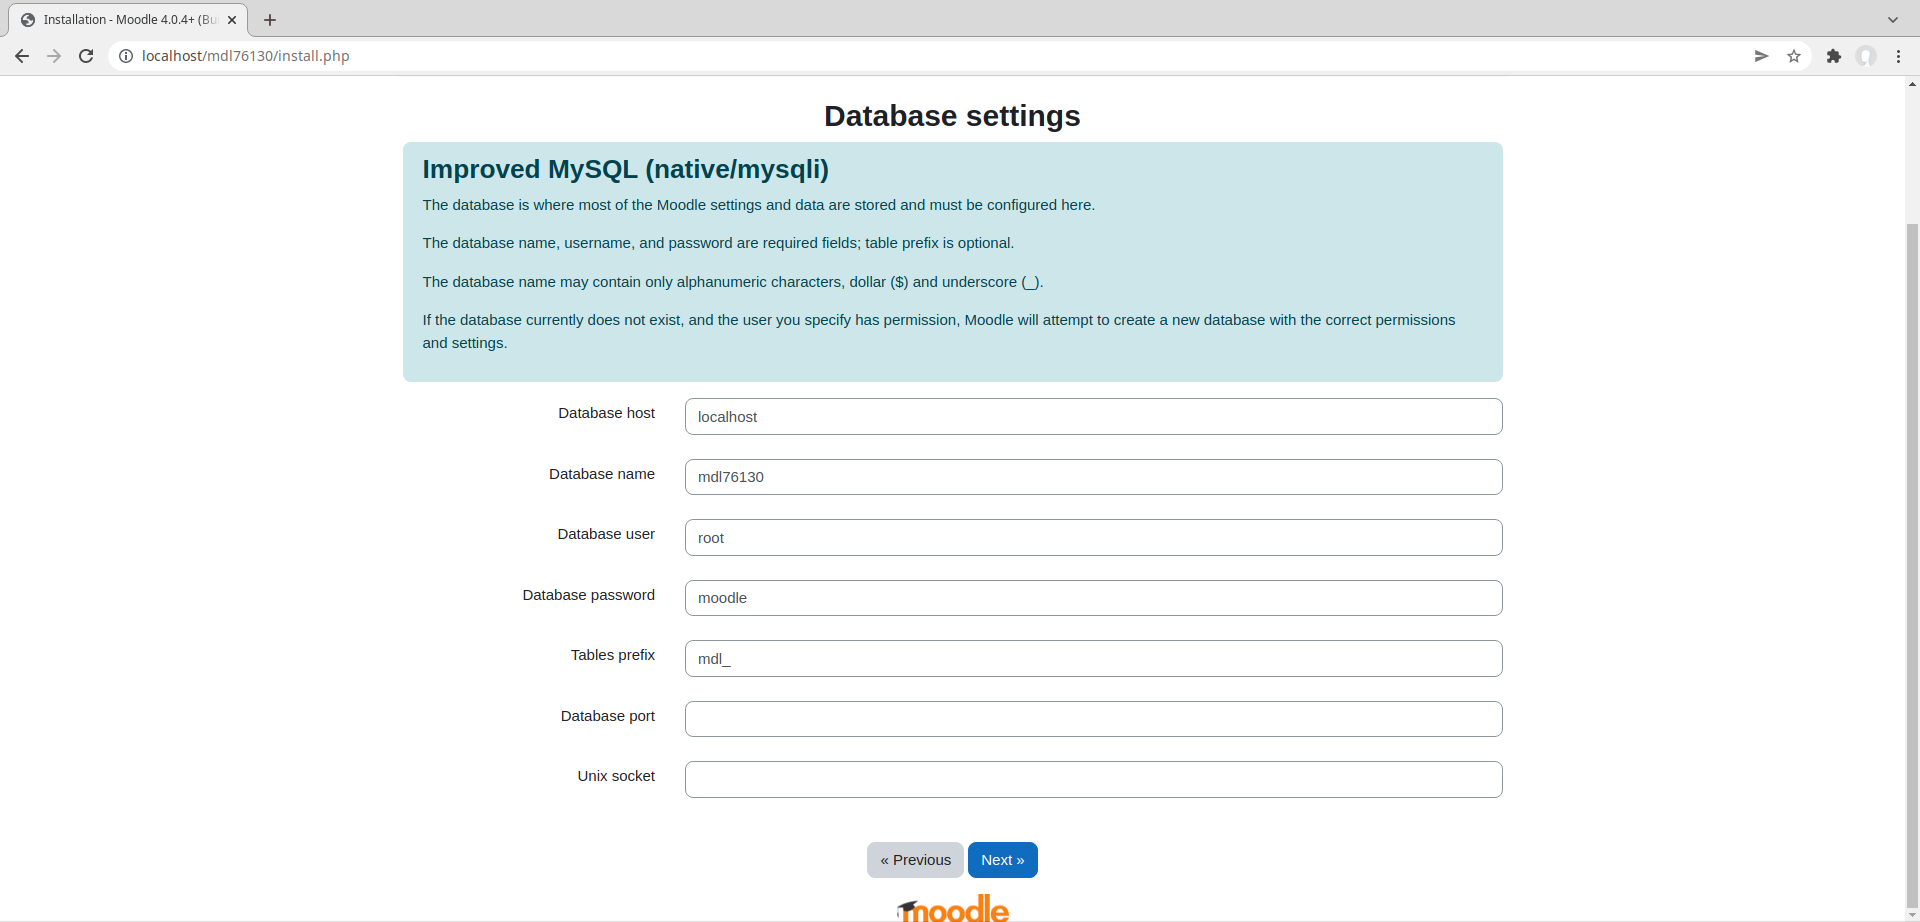Click the scrollbar up arrow
Screen dimensions: 1920x922
tap(1912, 84)
